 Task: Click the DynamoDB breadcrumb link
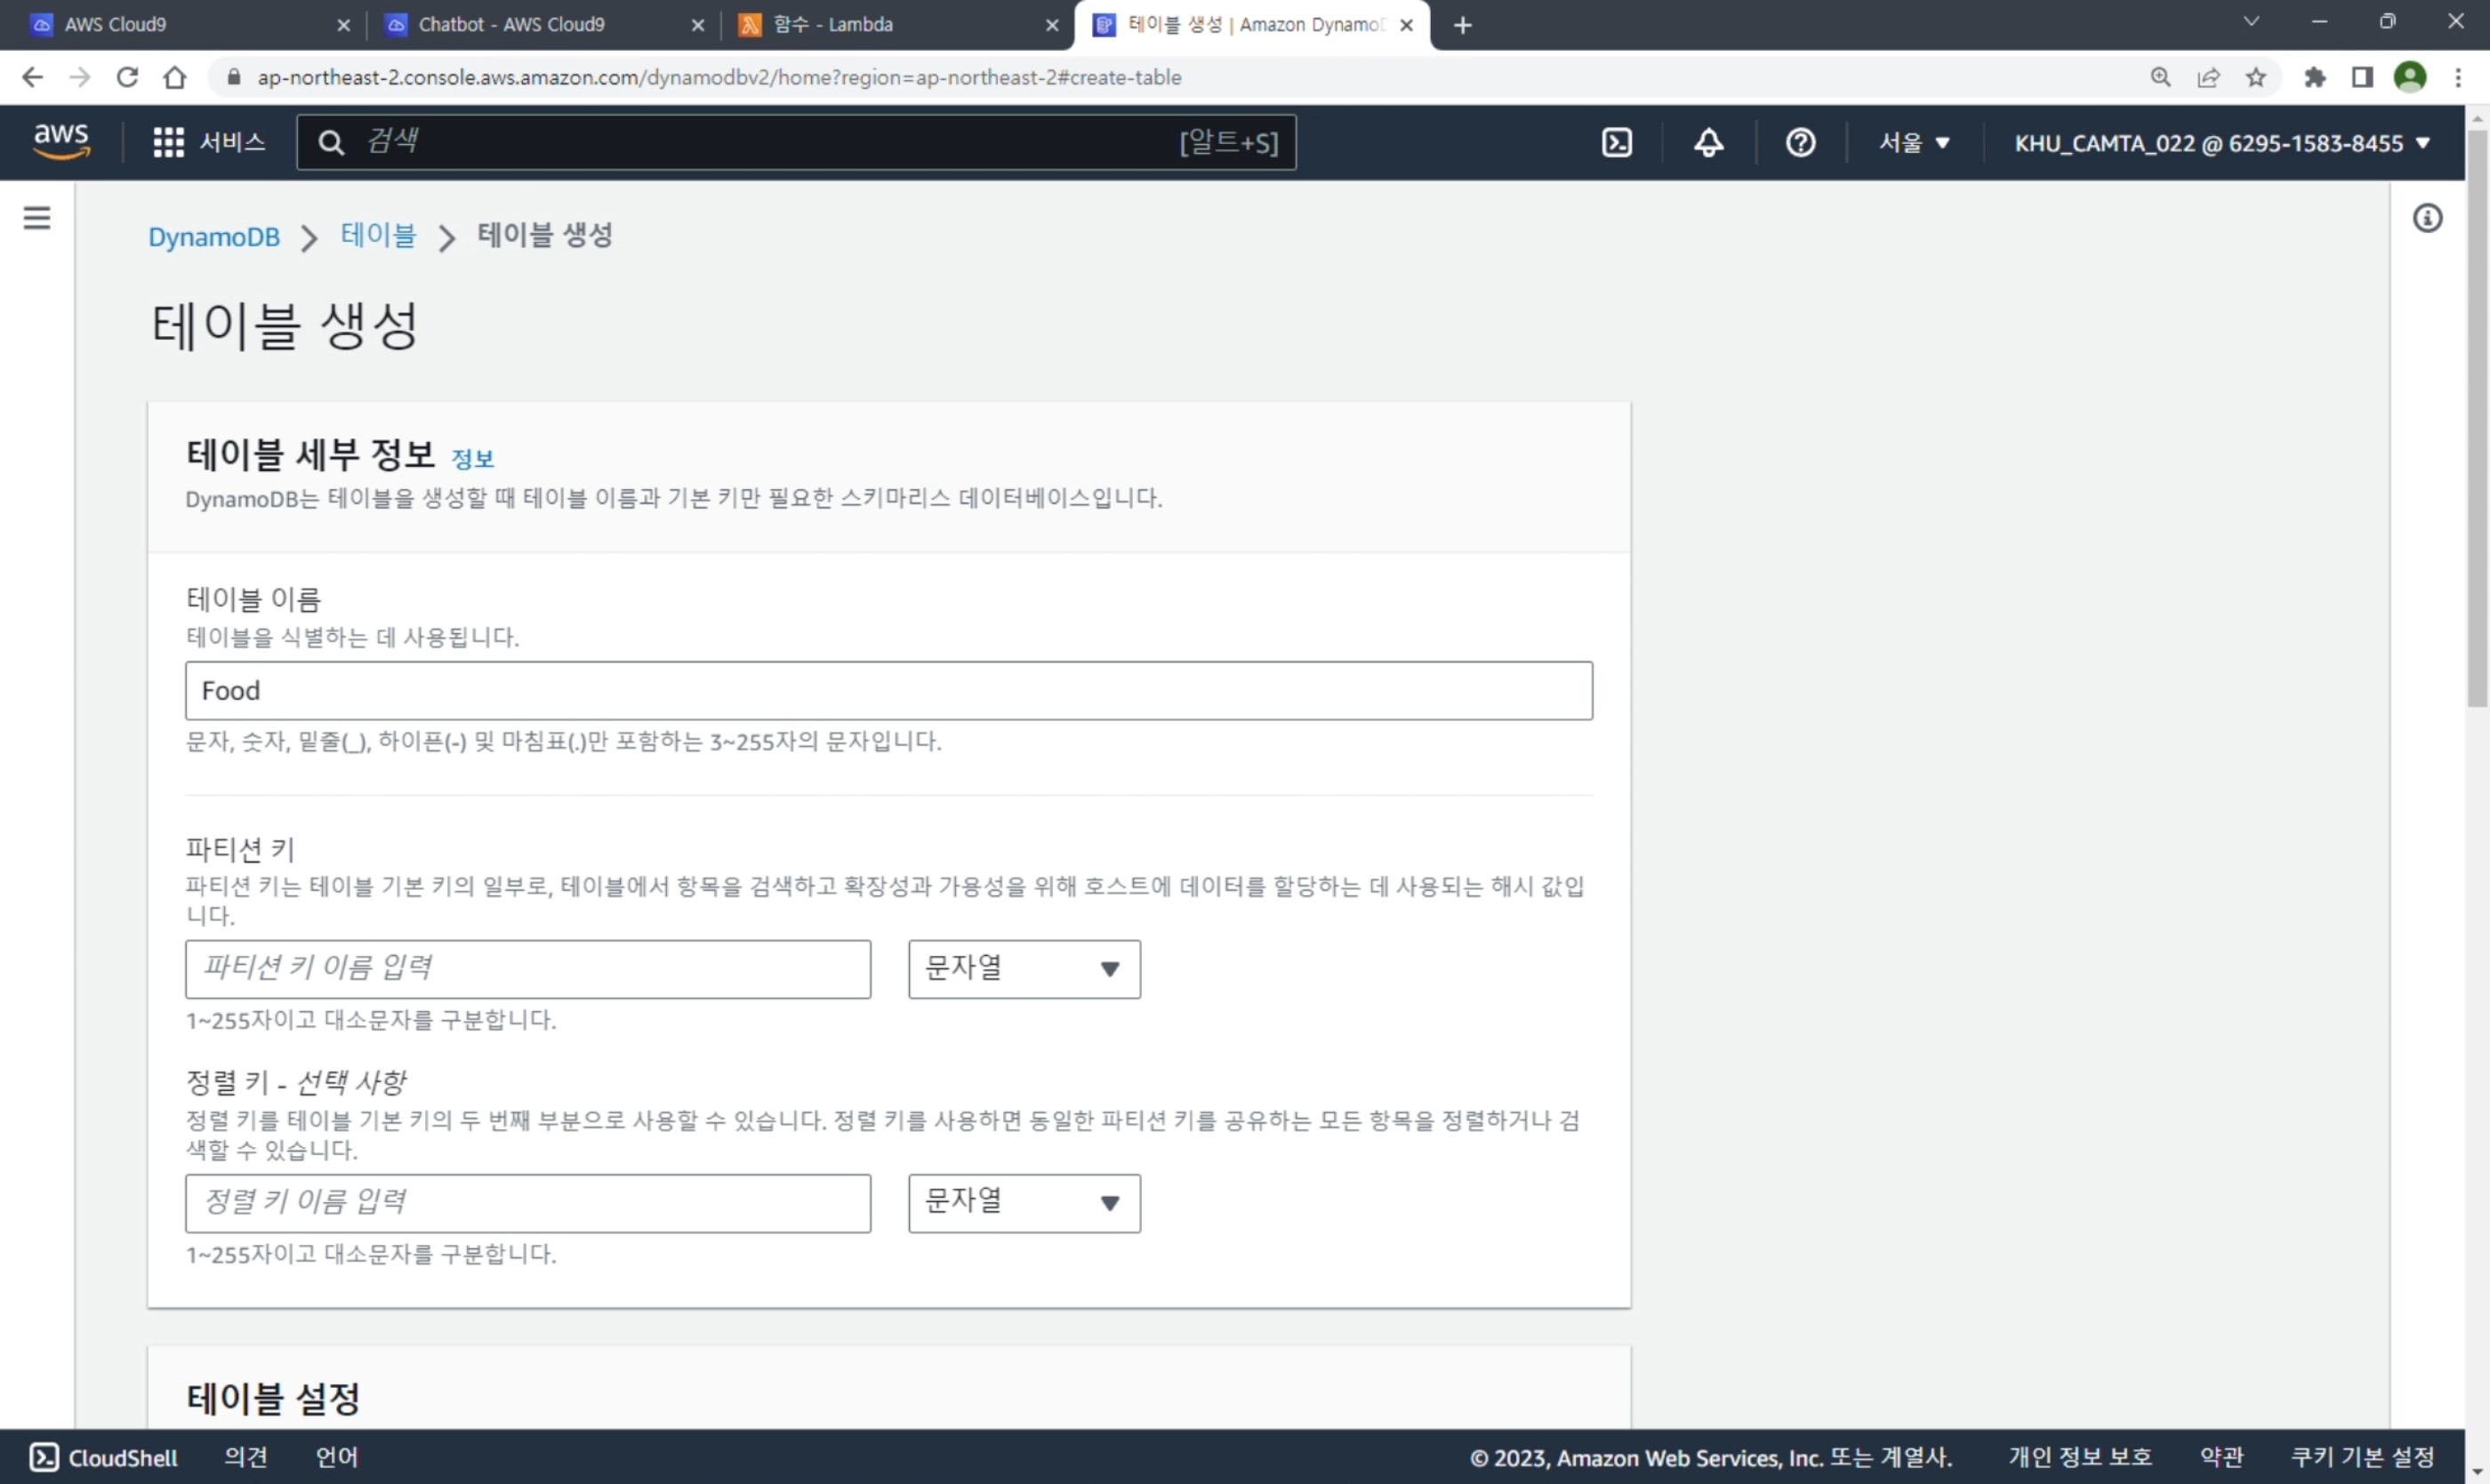click(x=214, y=237)
